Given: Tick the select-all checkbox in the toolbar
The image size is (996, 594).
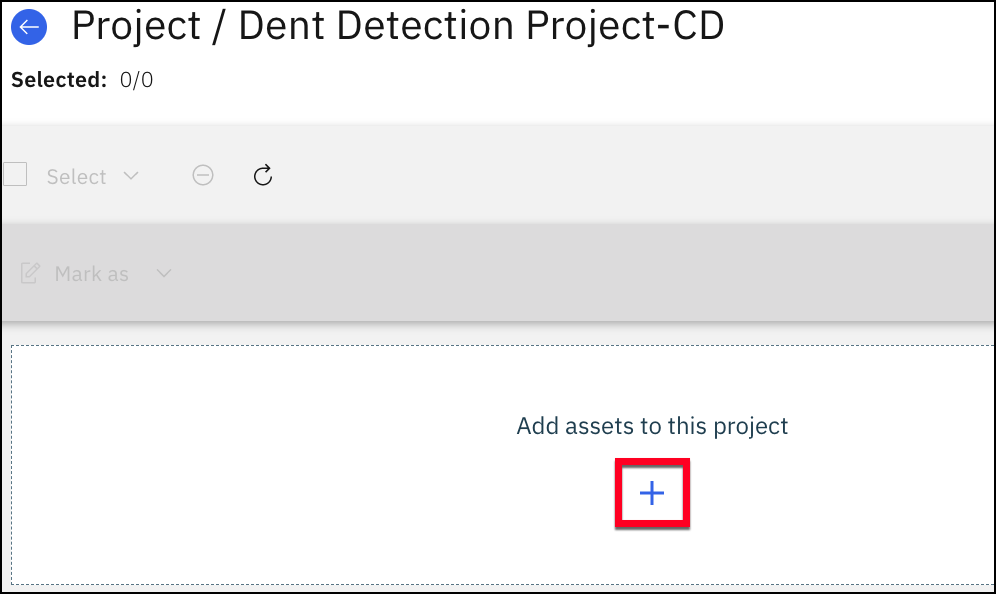Looking at the screenshot, I should click(15, 174).
